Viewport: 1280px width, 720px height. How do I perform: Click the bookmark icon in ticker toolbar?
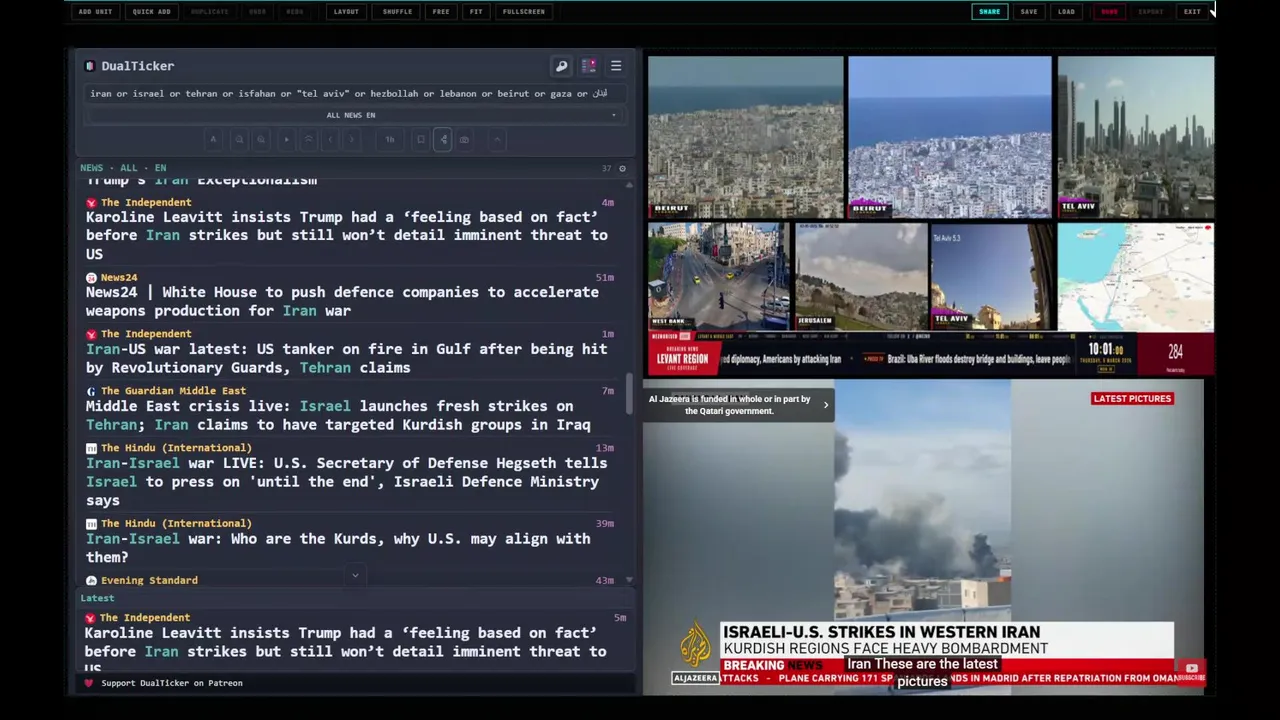tap(421, 140)
